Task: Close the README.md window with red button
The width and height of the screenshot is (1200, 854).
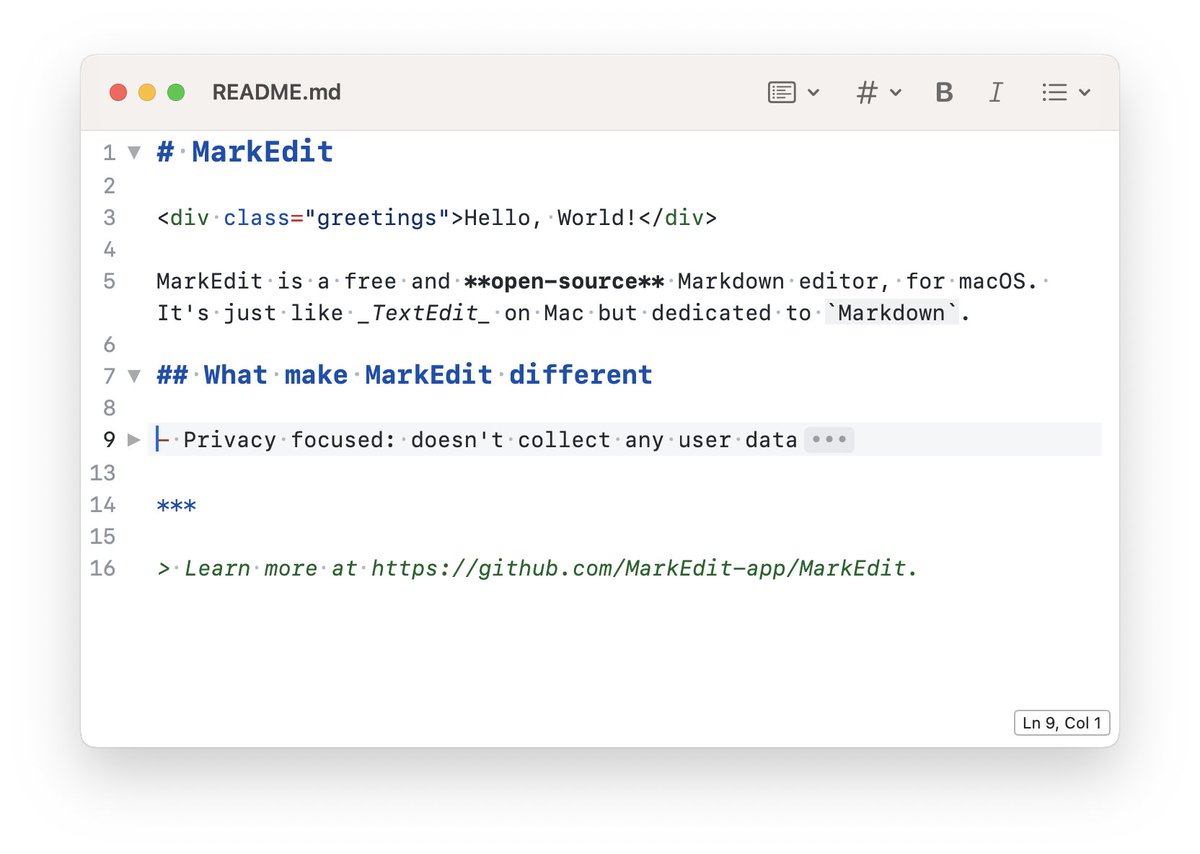Action: coord(118,92)
